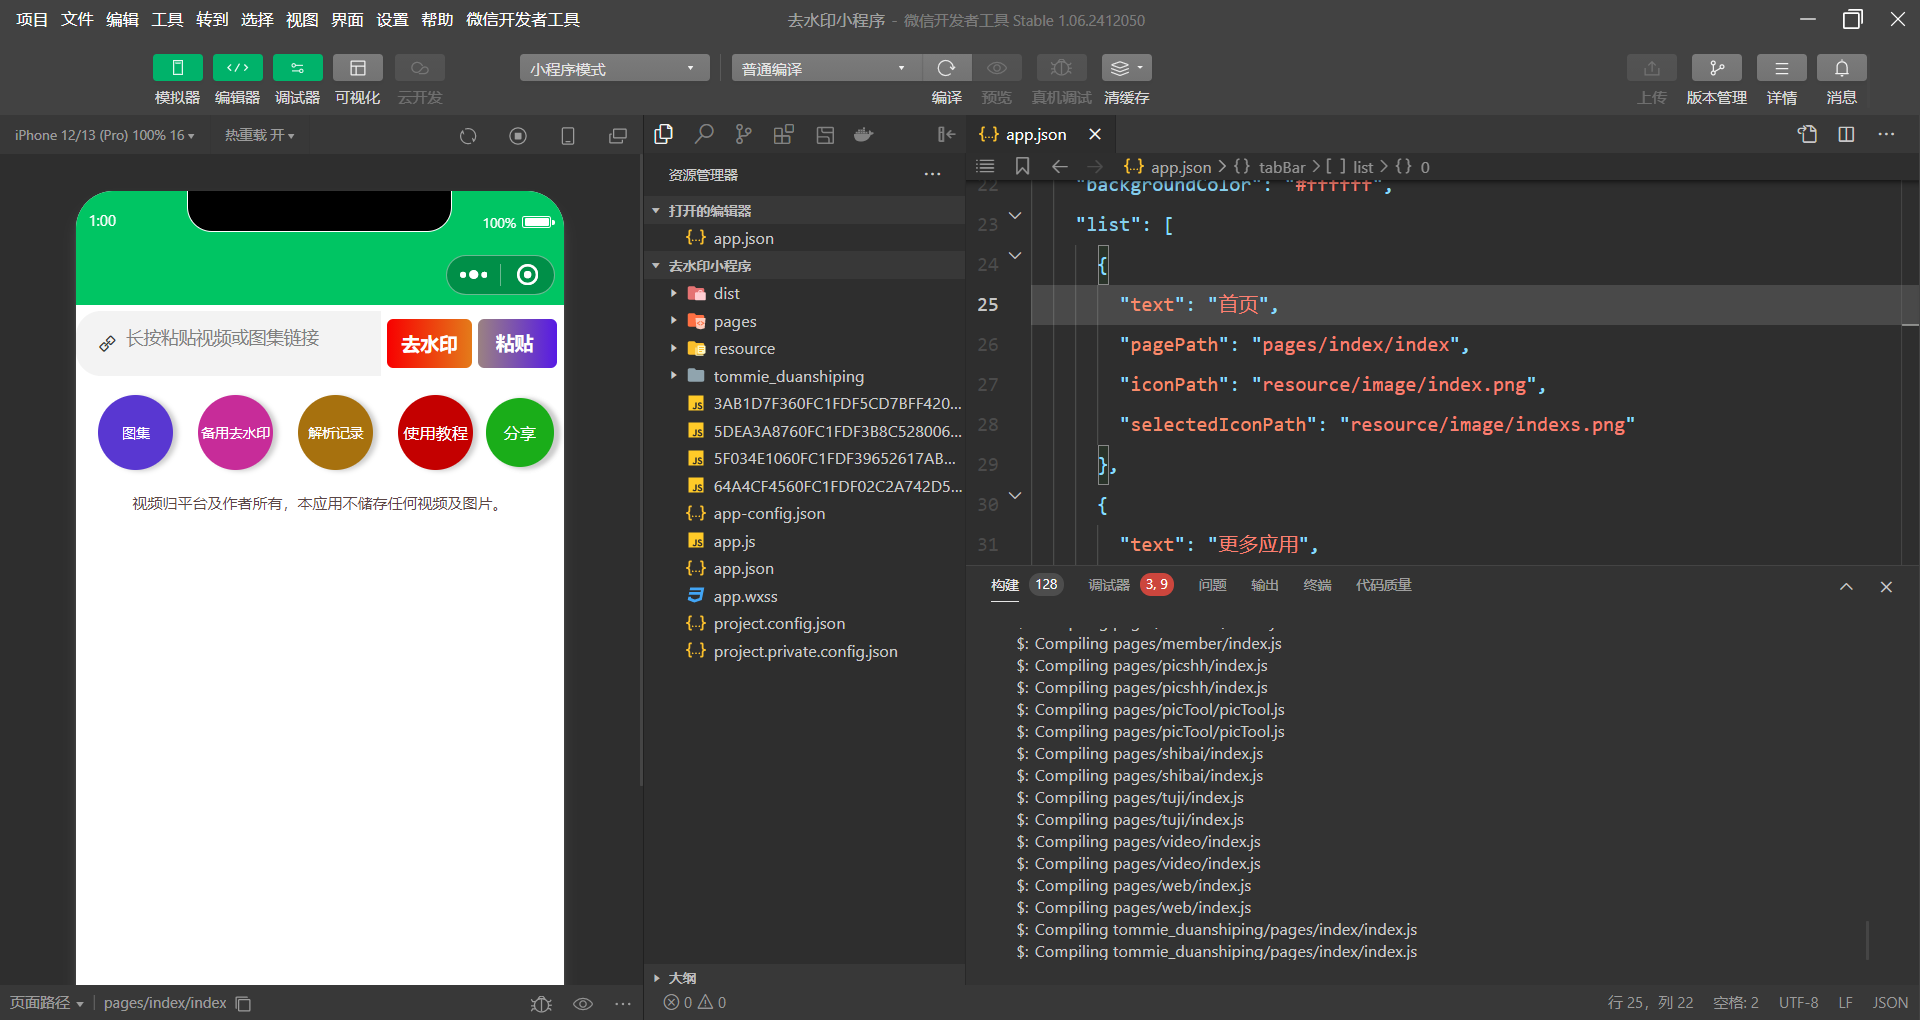
Task: Open version management (版本管理) icon
Action: tap(1716, 68)
